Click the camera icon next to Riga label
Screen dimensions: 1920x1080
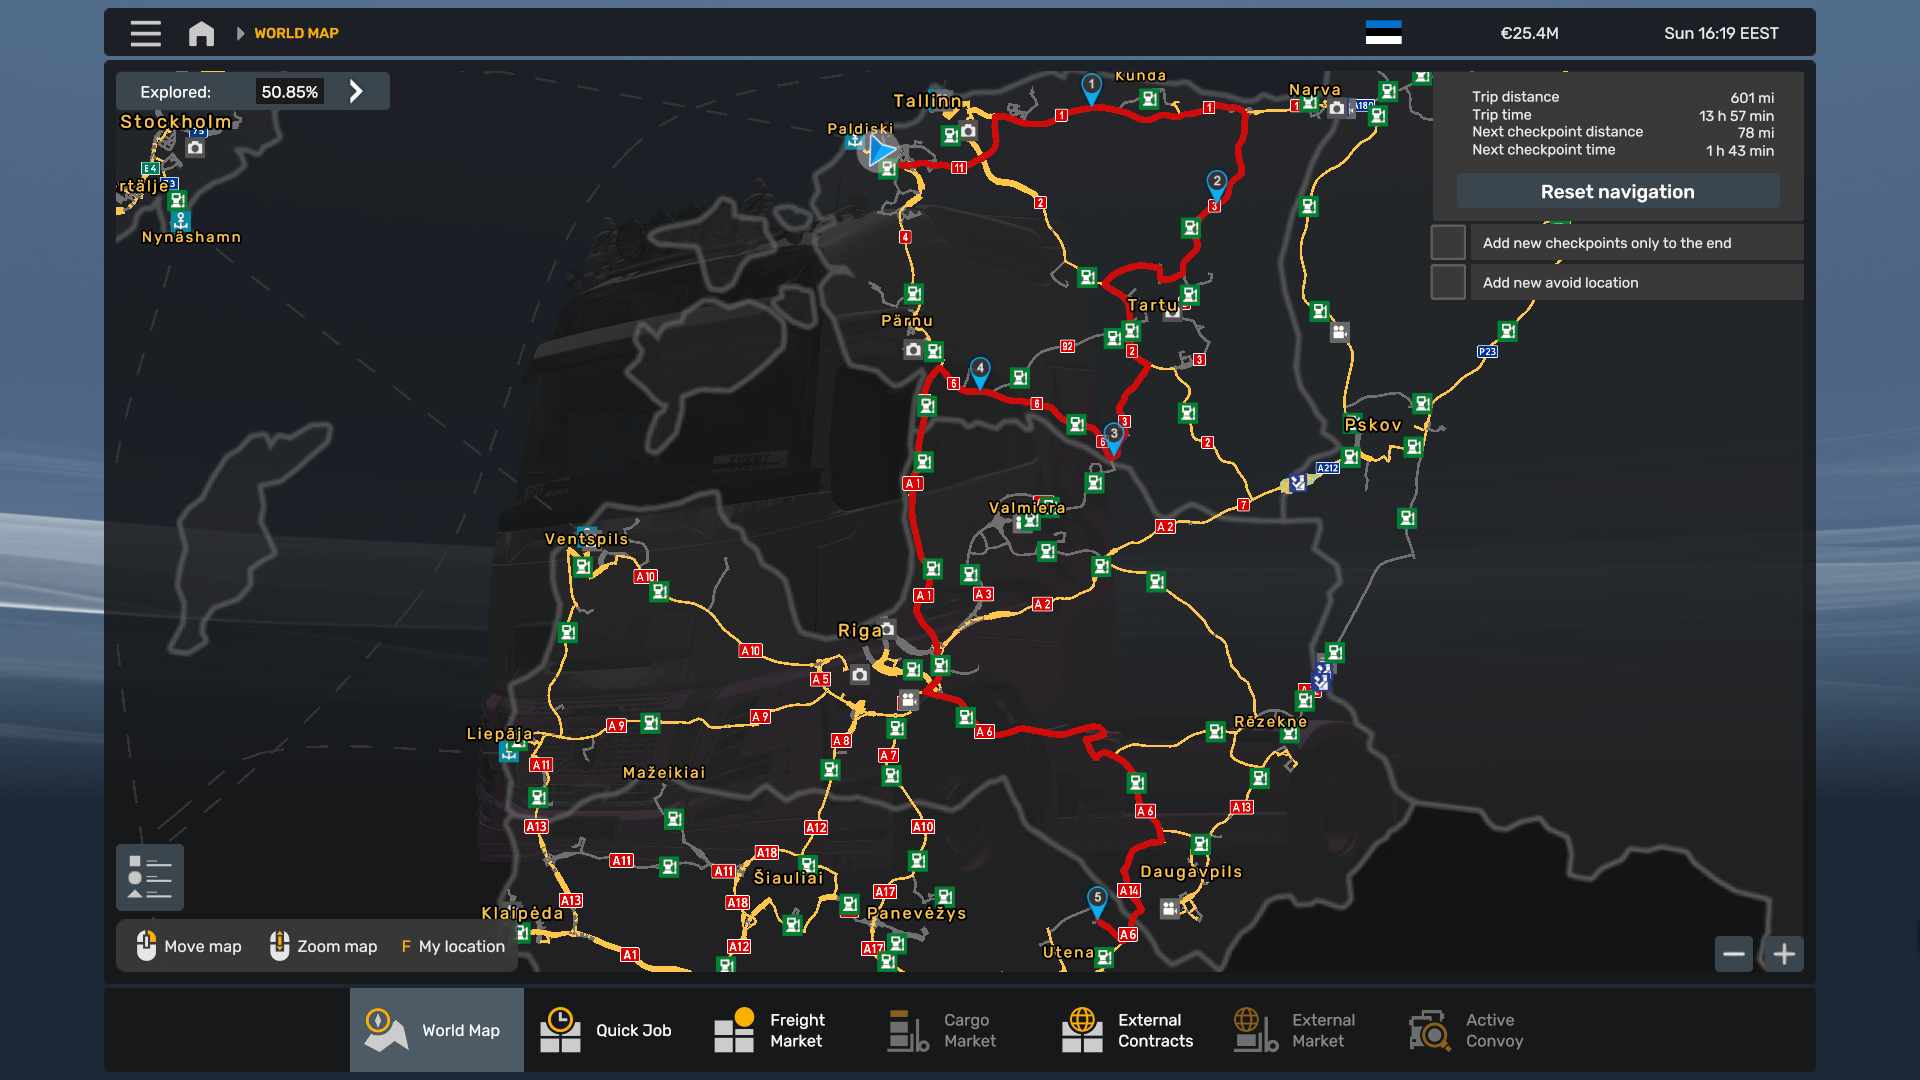[x=887, y=629]
